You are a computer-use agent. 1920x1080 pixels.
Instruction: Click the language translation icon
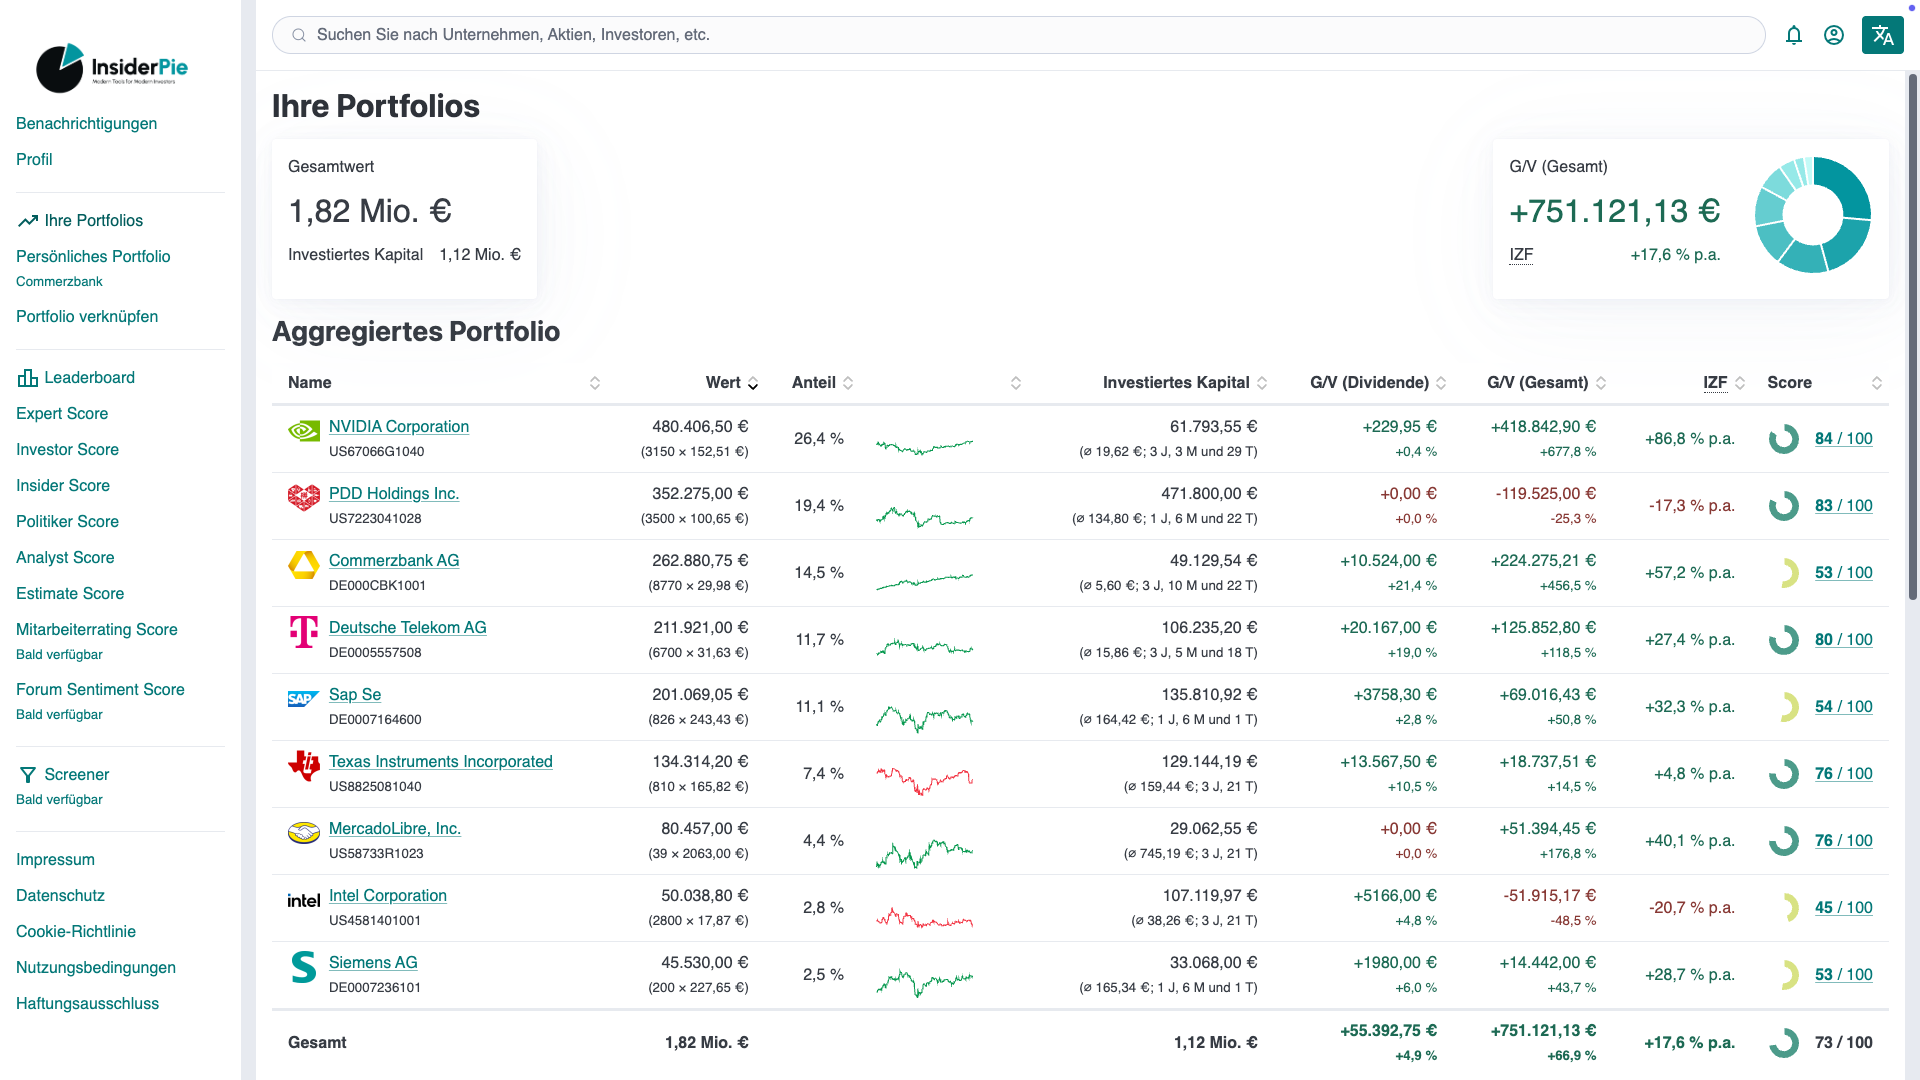pos(1882,35)
